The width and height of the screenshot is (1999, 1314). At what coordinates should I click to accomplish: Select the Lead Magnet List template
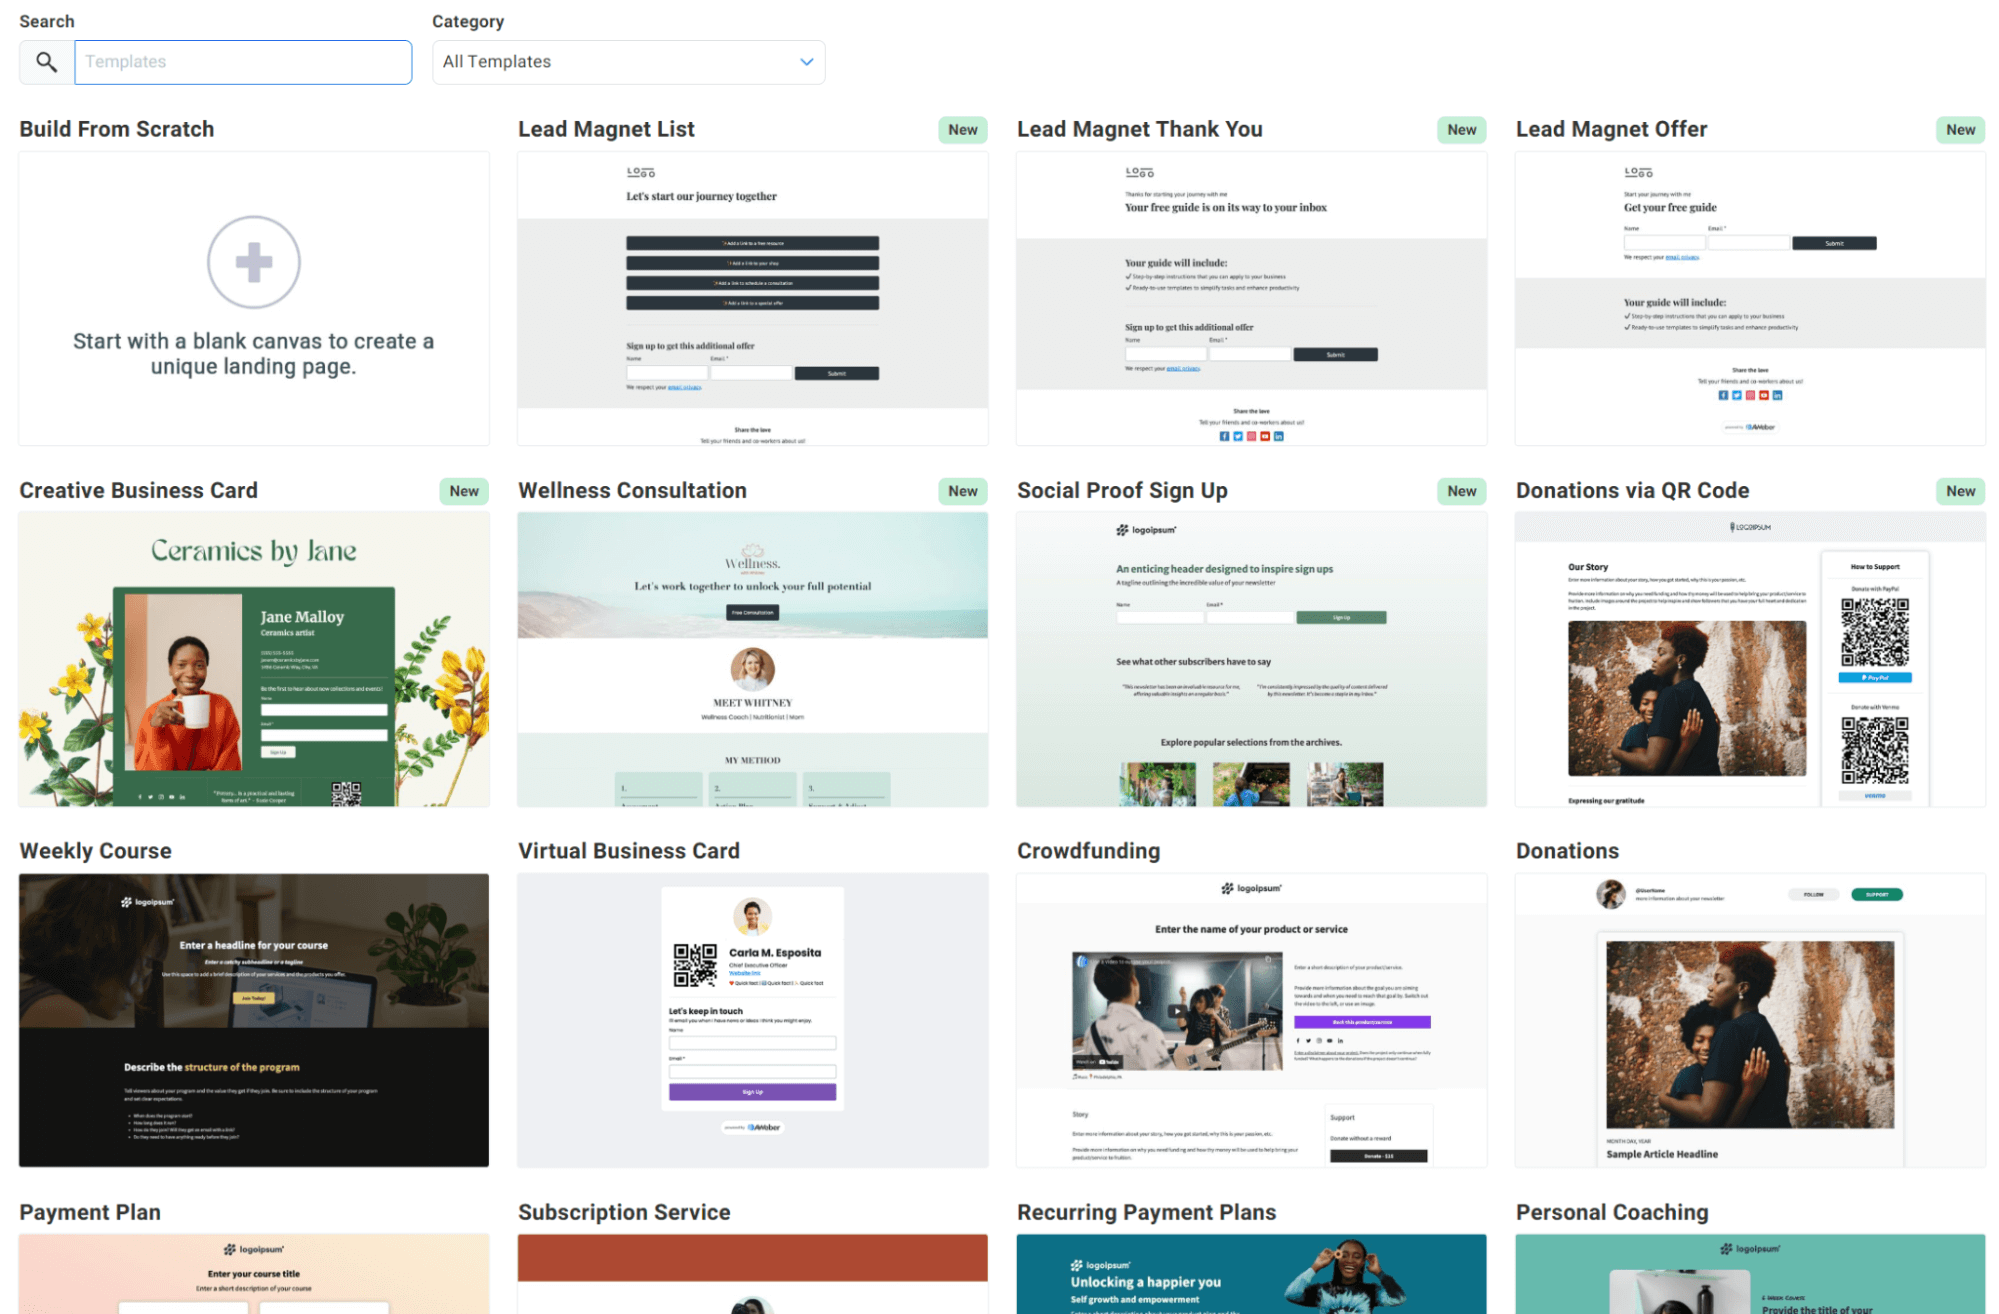752,298
